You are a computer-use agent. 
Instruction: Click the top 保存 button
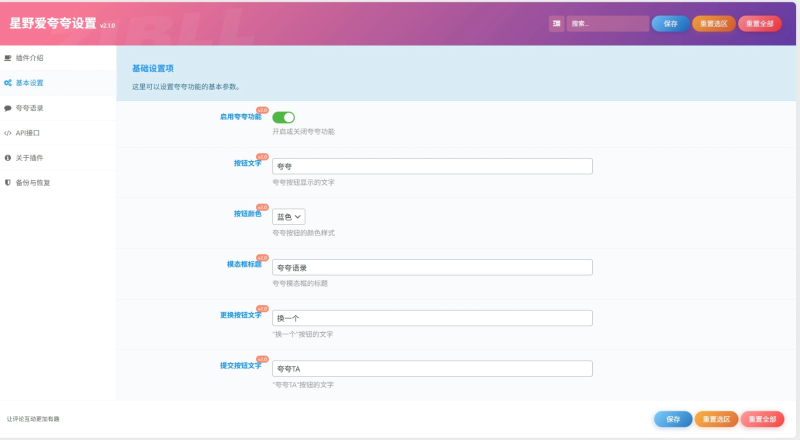click(x=670, y=23)
